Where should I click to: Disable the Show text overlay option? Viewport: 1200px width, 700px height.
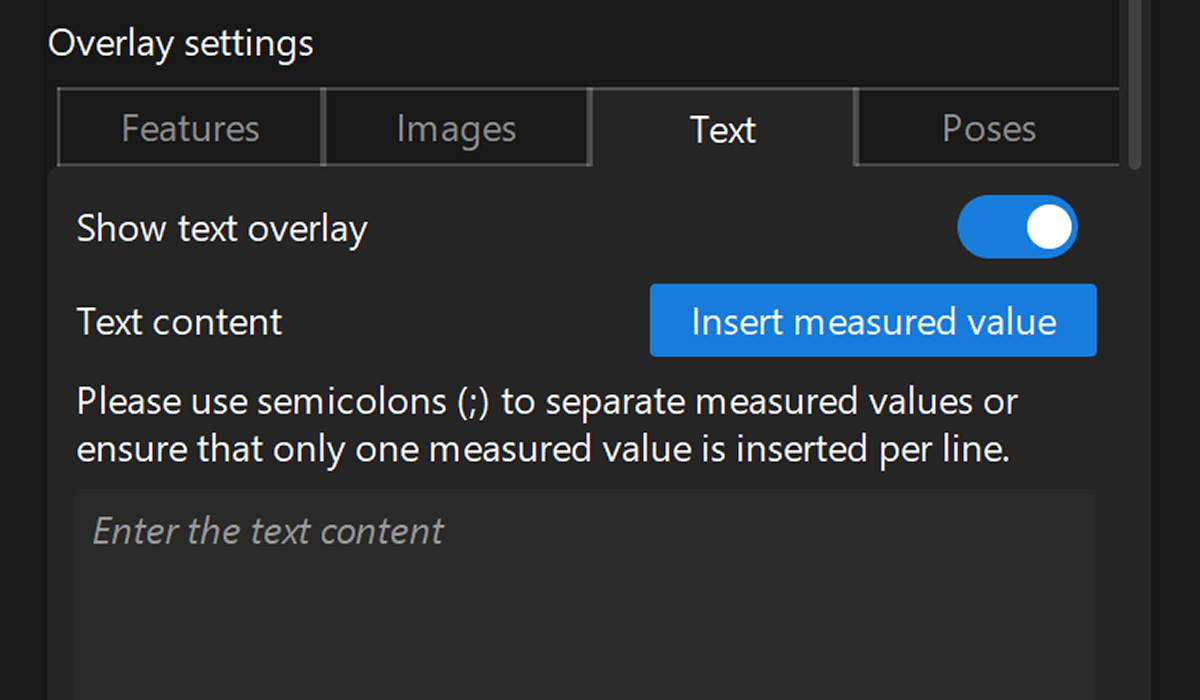click(1017, 227)
